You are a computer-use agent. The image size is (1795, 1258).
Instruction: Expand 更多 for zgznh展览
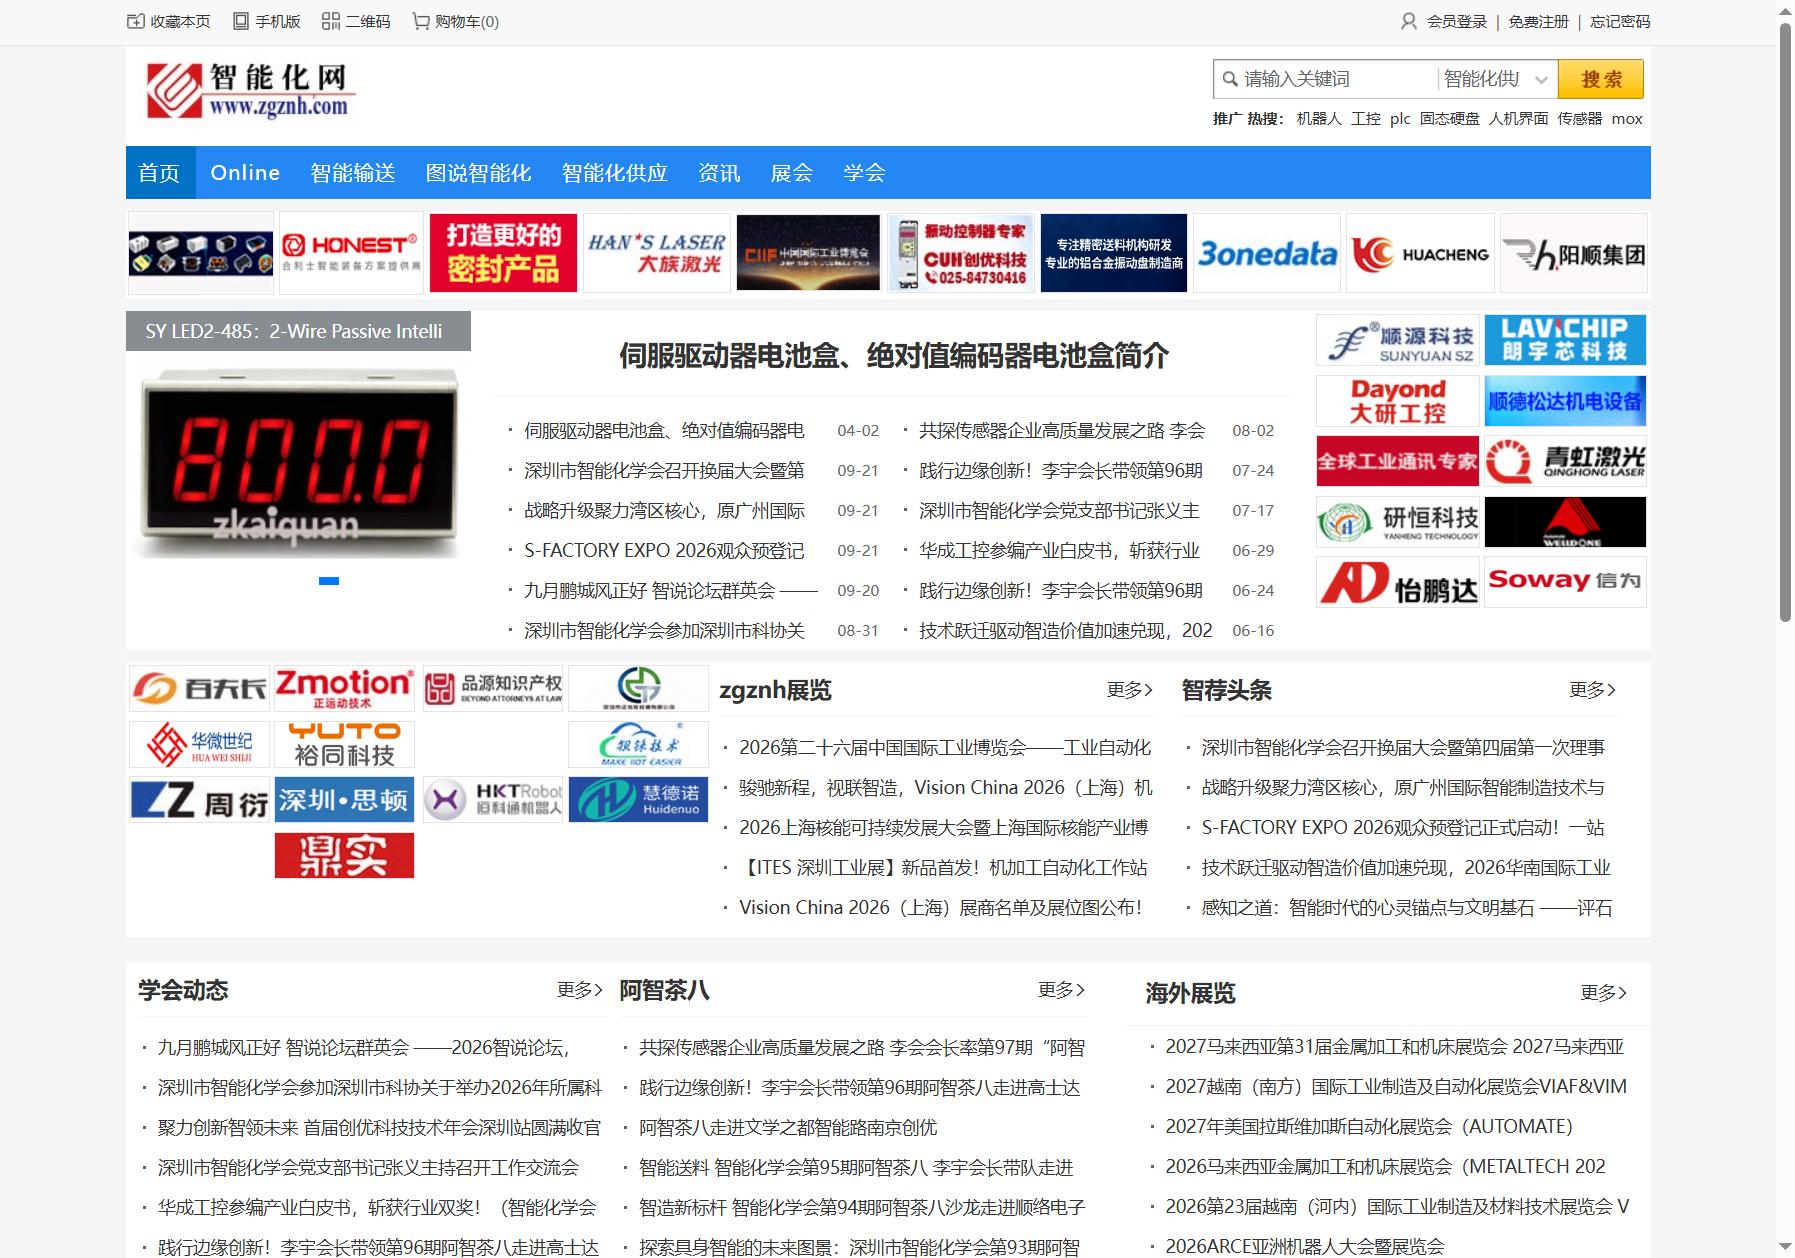point(1129,689)
